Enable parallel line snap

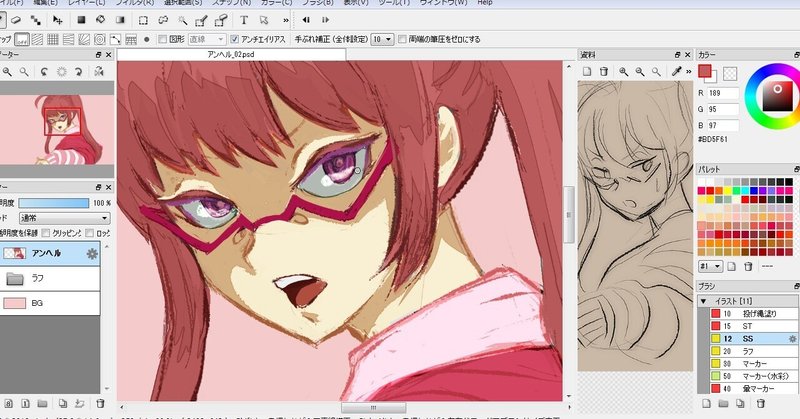click(x=37, y=39)
